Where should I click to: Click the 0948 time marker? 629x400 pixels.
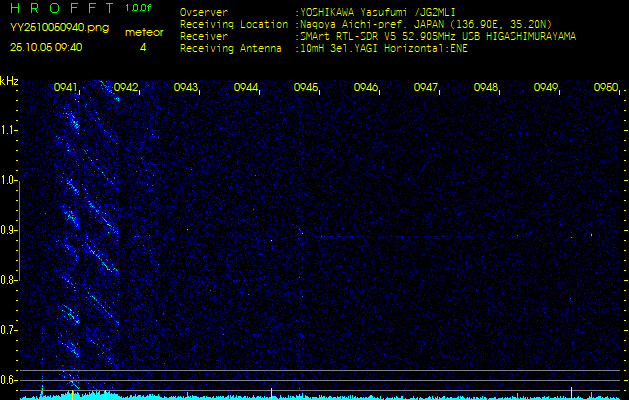click(485, 87)
